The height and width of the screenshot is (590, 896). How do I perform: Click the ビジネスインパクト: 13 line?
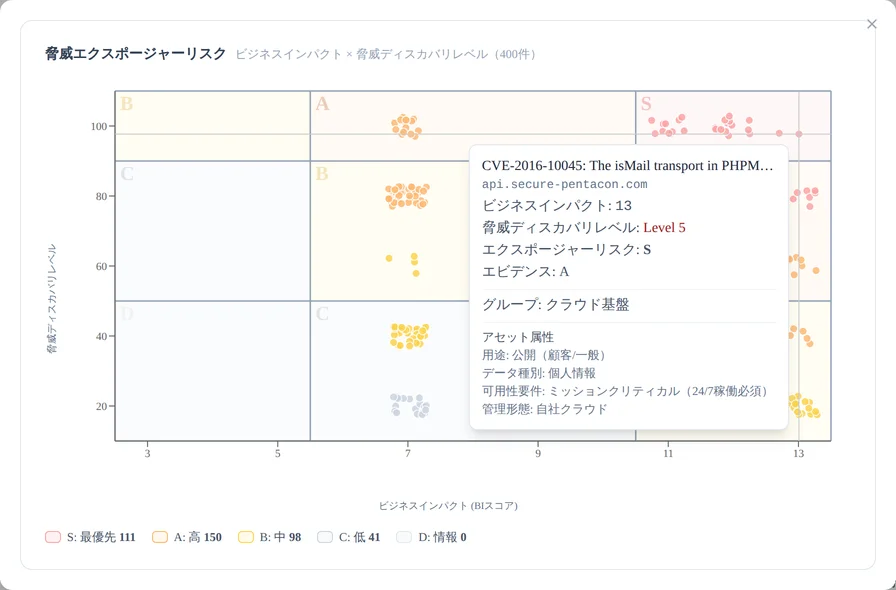click(x=557, y=206)
